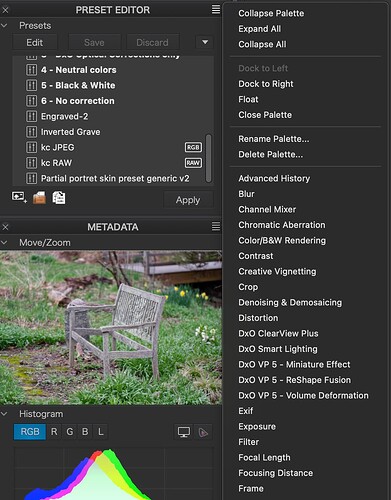Open the Preset Editor palette menu icon
The width and height of the screenshot is (391, 500).
216,9
